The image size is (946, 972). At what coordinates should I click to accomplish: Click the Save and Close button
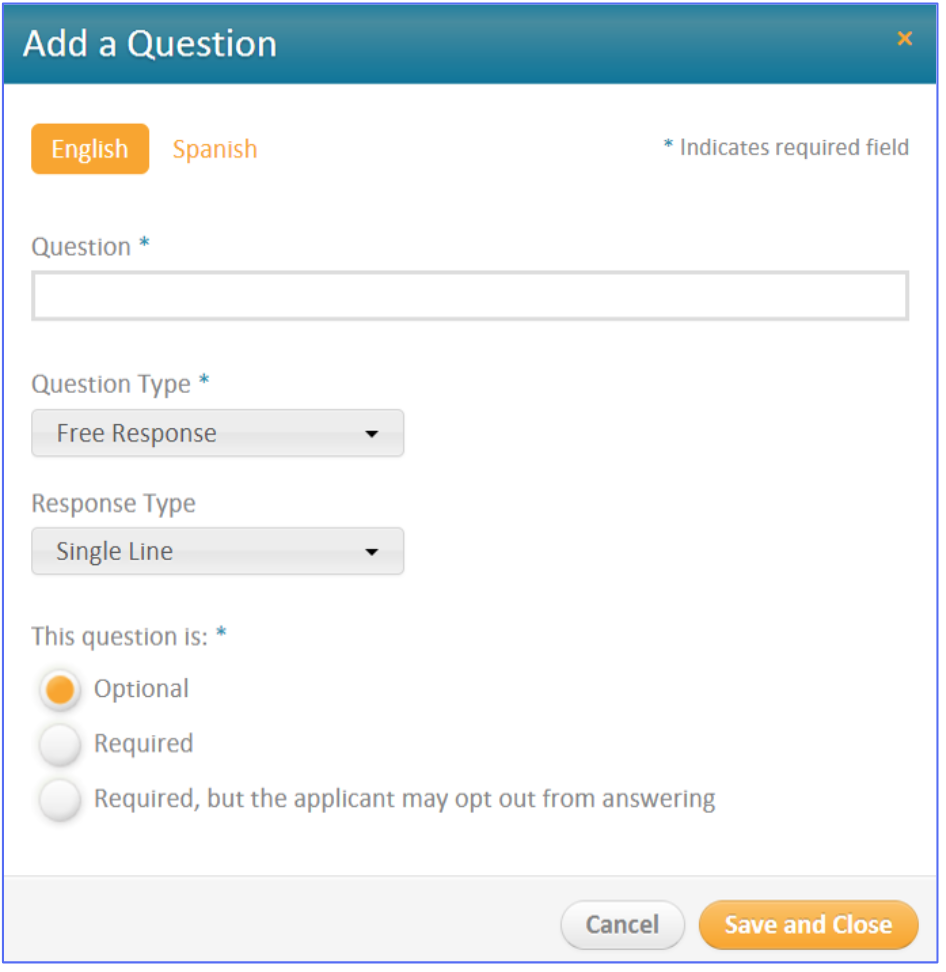(808, 925)
